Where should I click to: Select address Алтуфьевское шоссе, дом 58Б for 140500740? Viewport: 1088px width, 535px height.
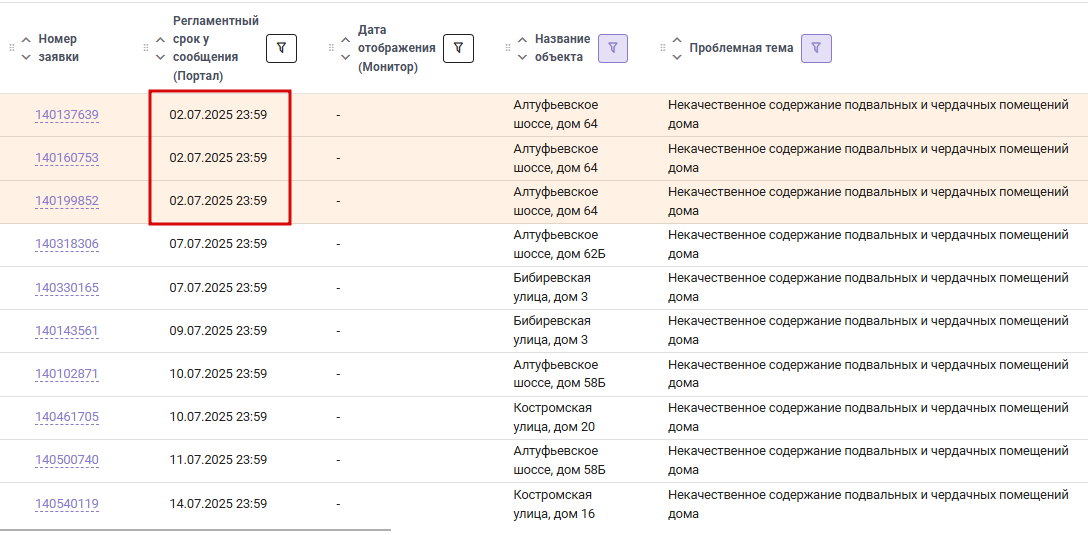559,460
